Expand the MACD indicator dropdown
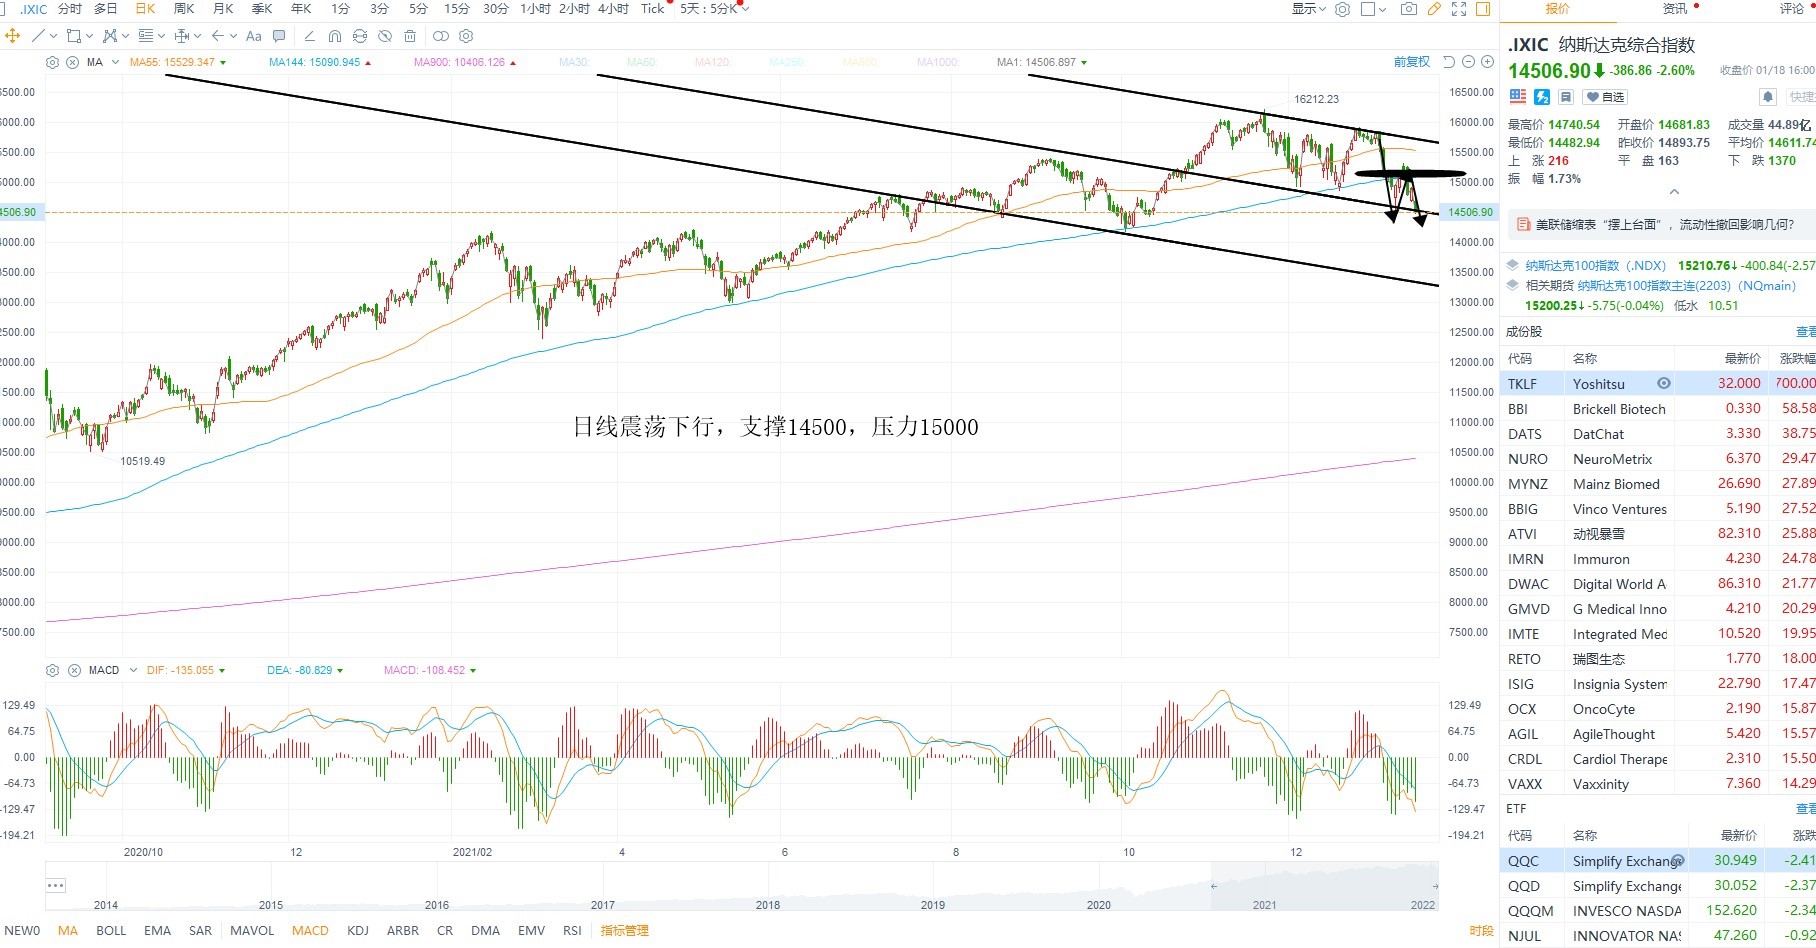 tap(133, 670)
